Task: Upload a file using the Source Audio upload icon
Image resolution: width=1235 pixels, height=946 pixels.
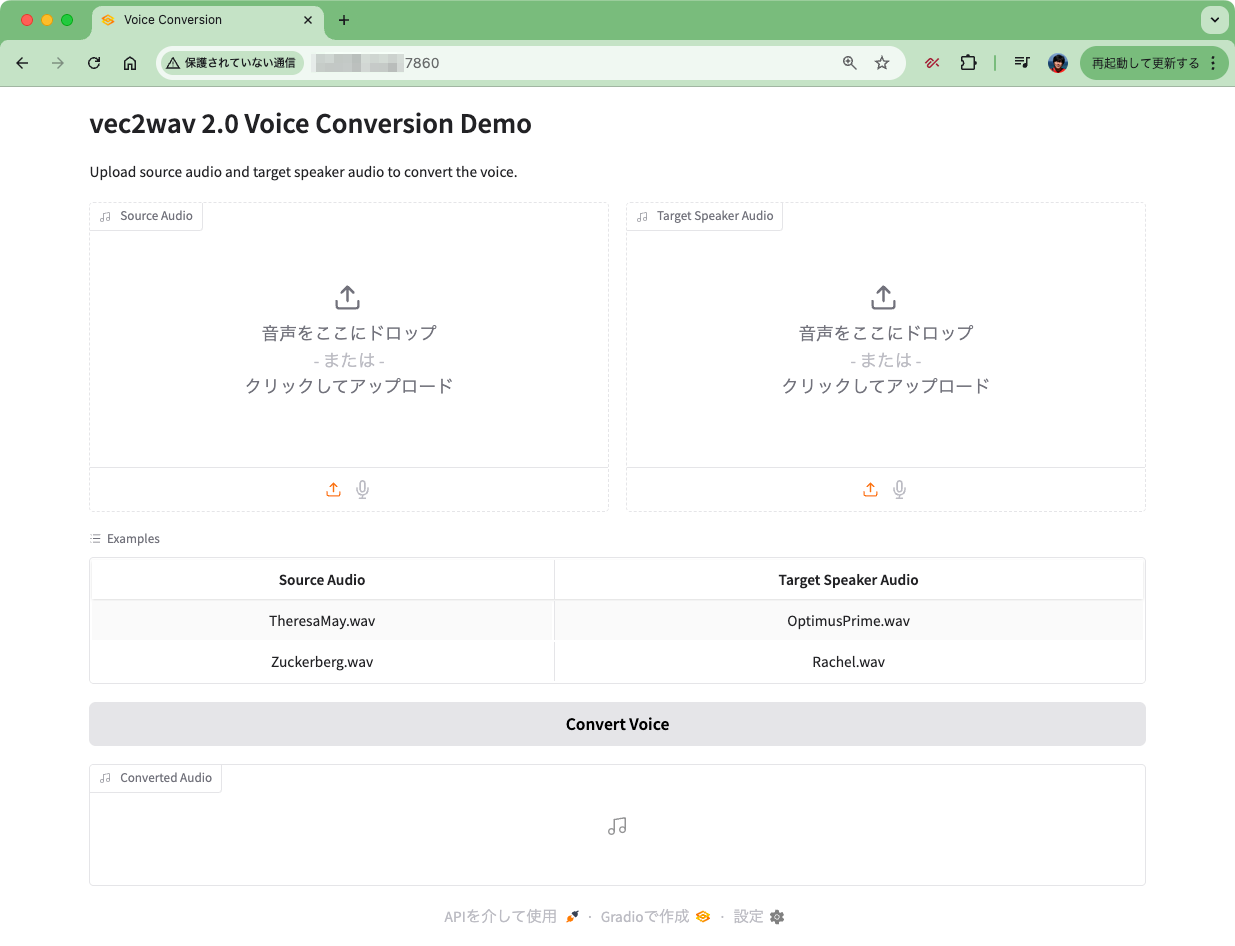Action: (x=333, y=489)
